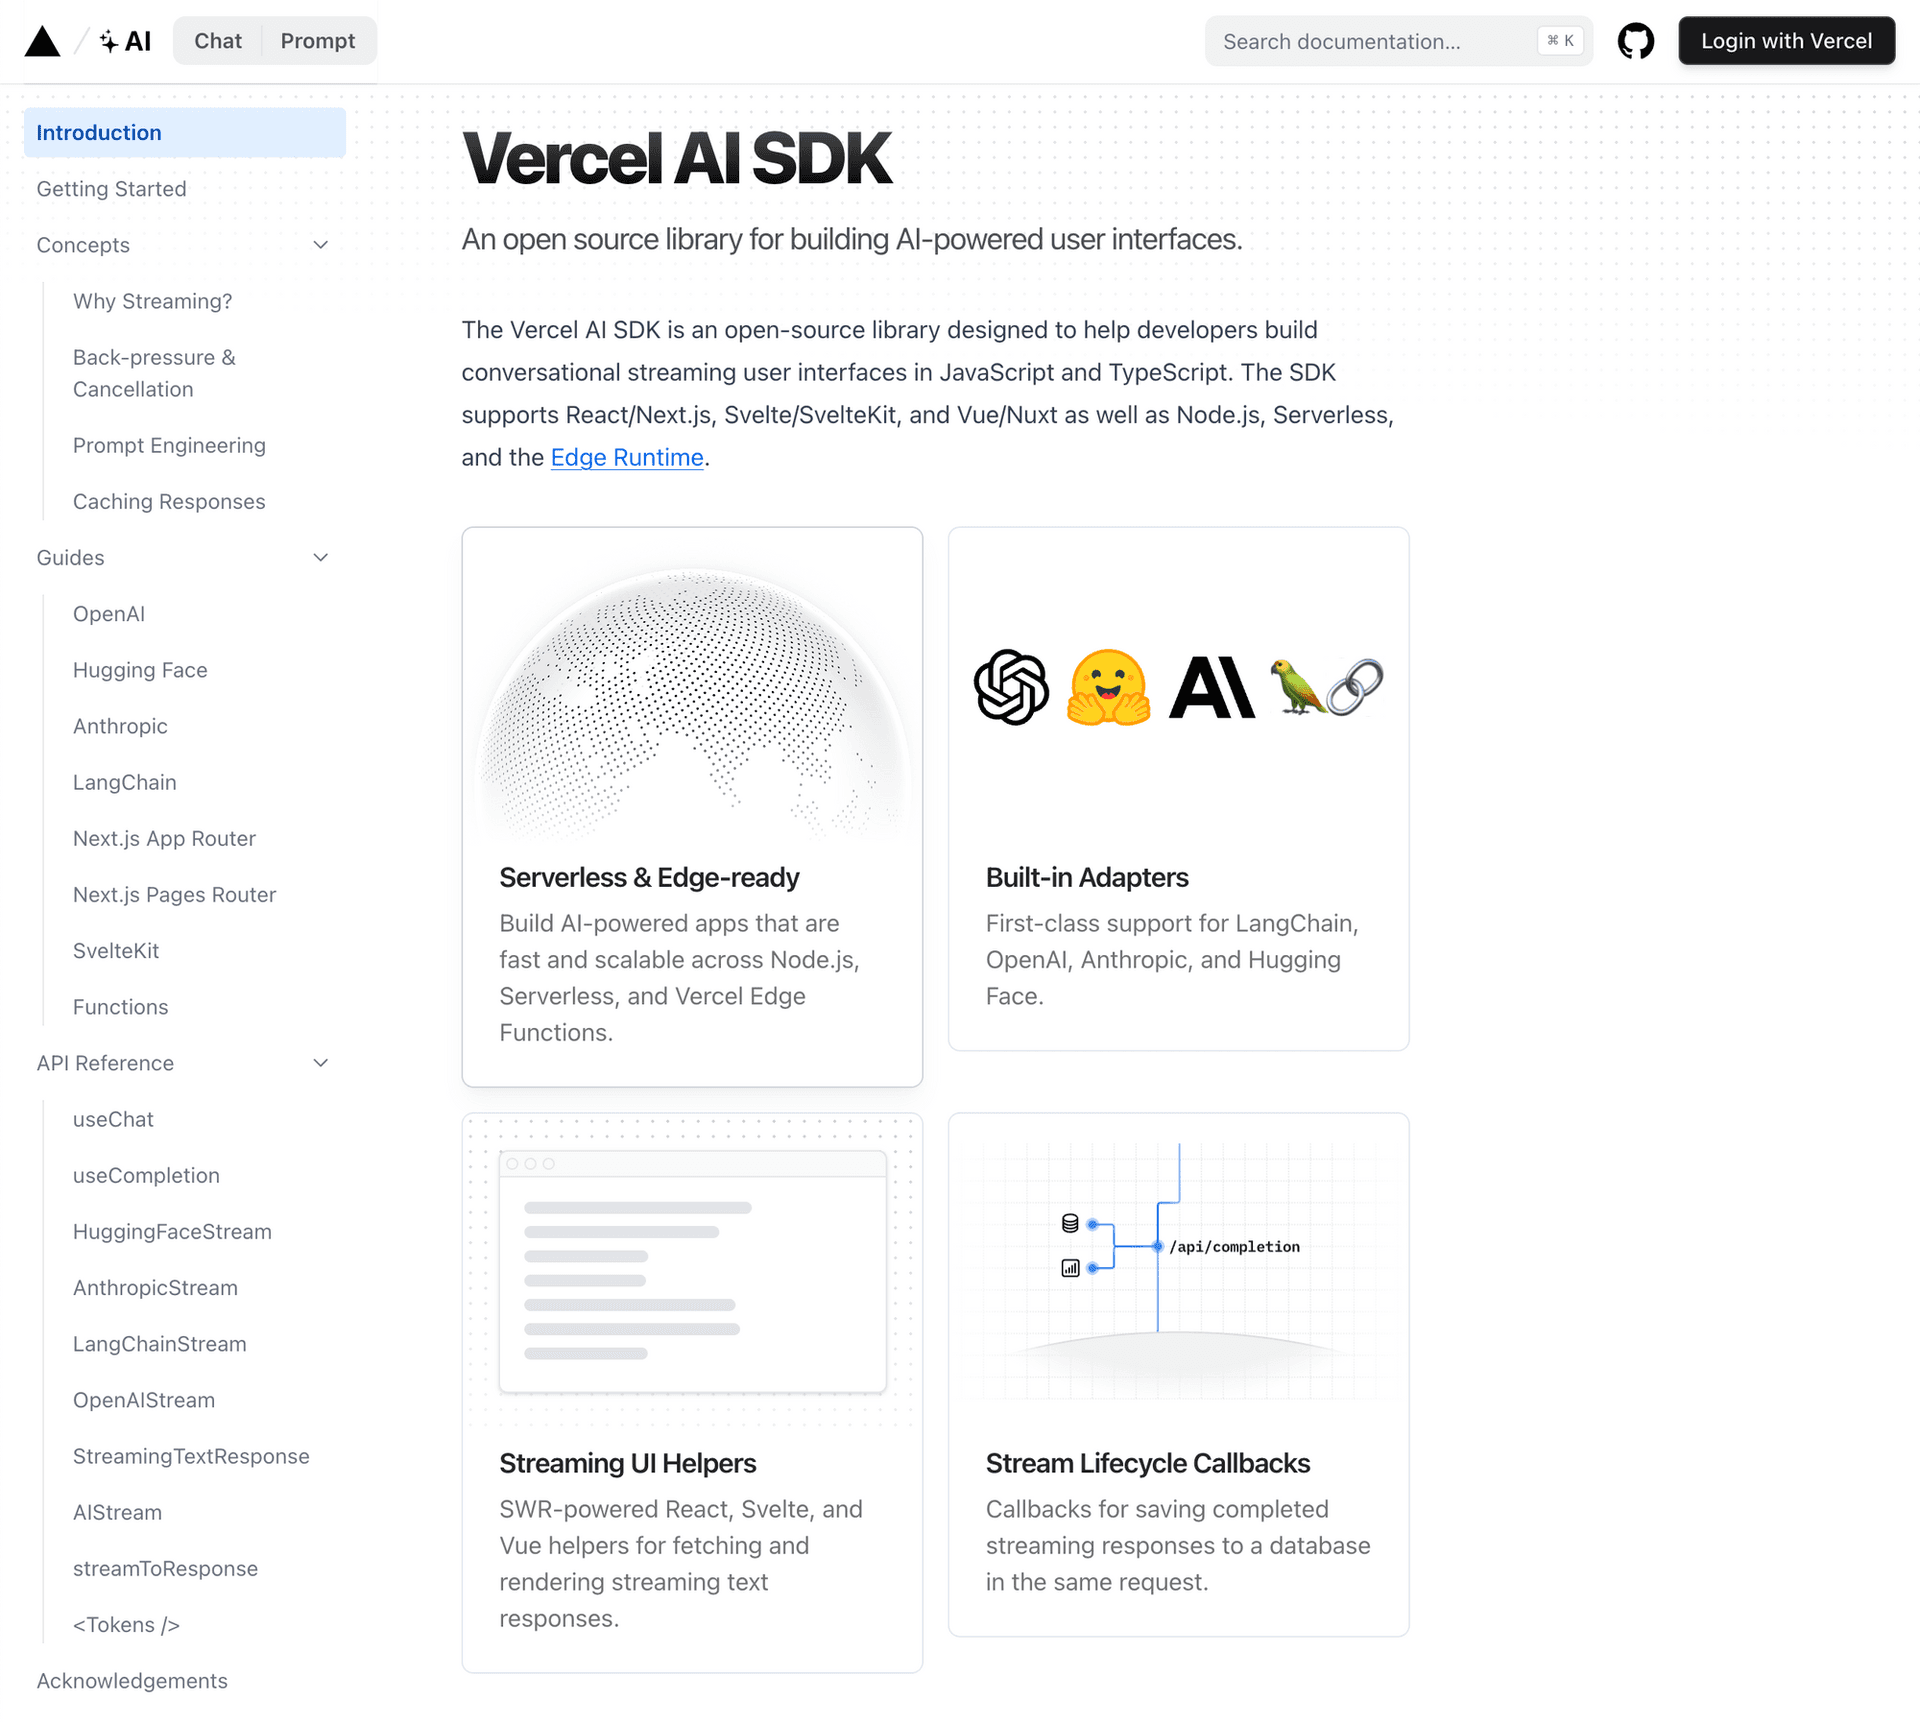Open the GitHub repository icon
Image resolution: width=1920 pixels, height=1722 pixels.
tap(1635, 41)
